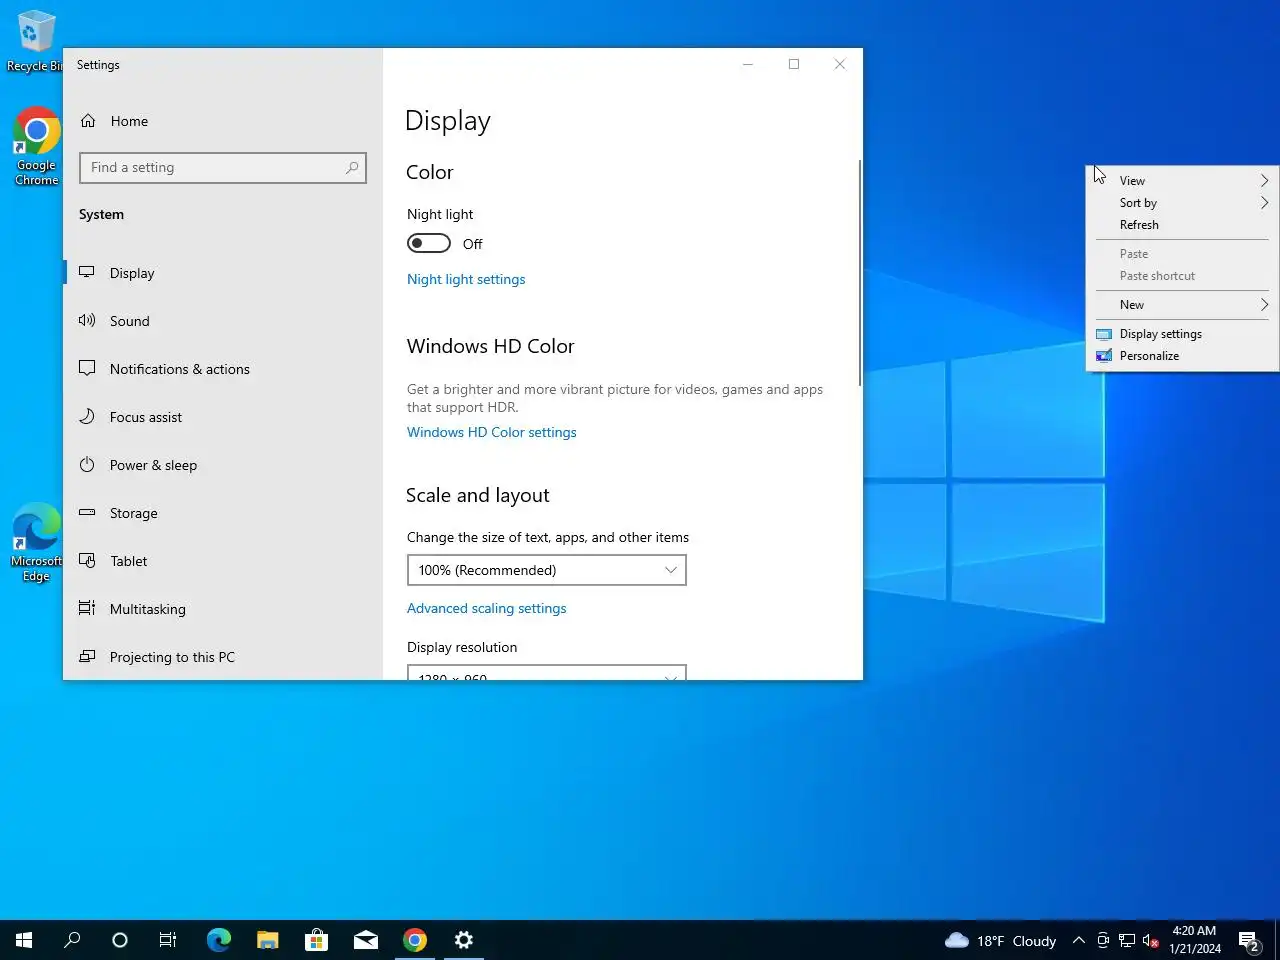Open the notification center icon
This screenshot has height=960, width=1280.
pyautogui.click(x=1249, y=940)
